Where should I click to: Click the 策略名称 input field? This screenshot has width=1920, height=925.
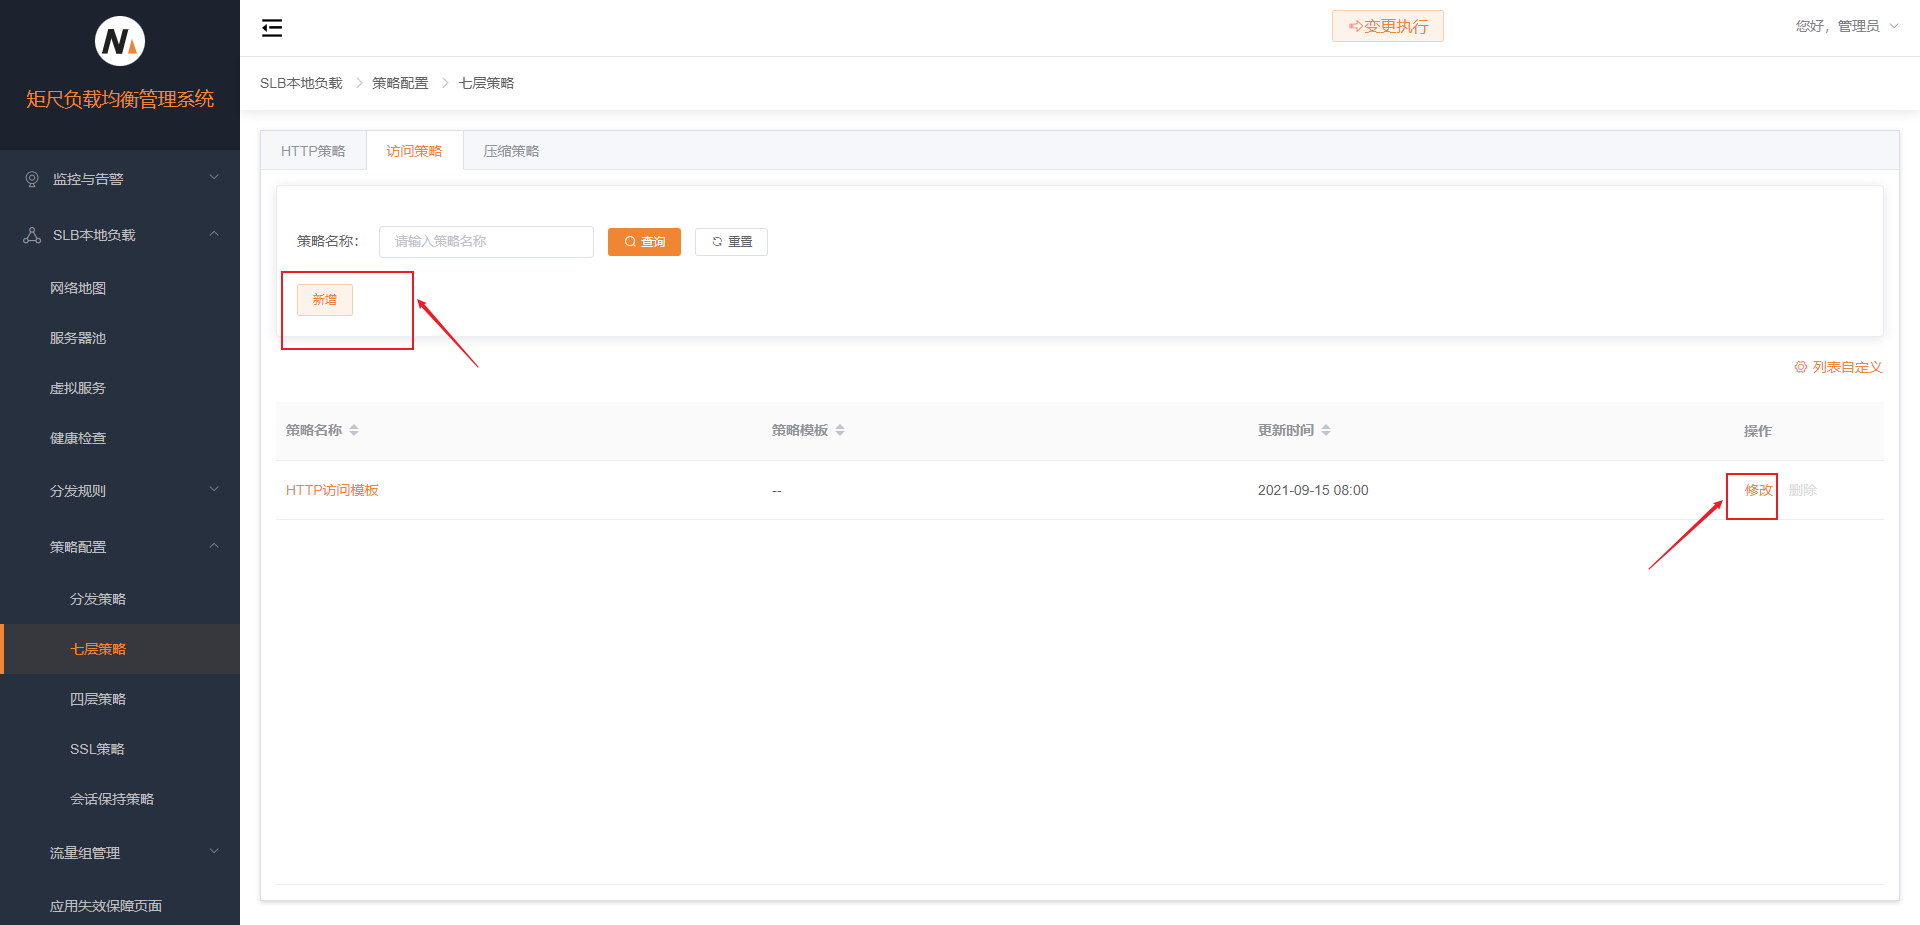[486, 242]
